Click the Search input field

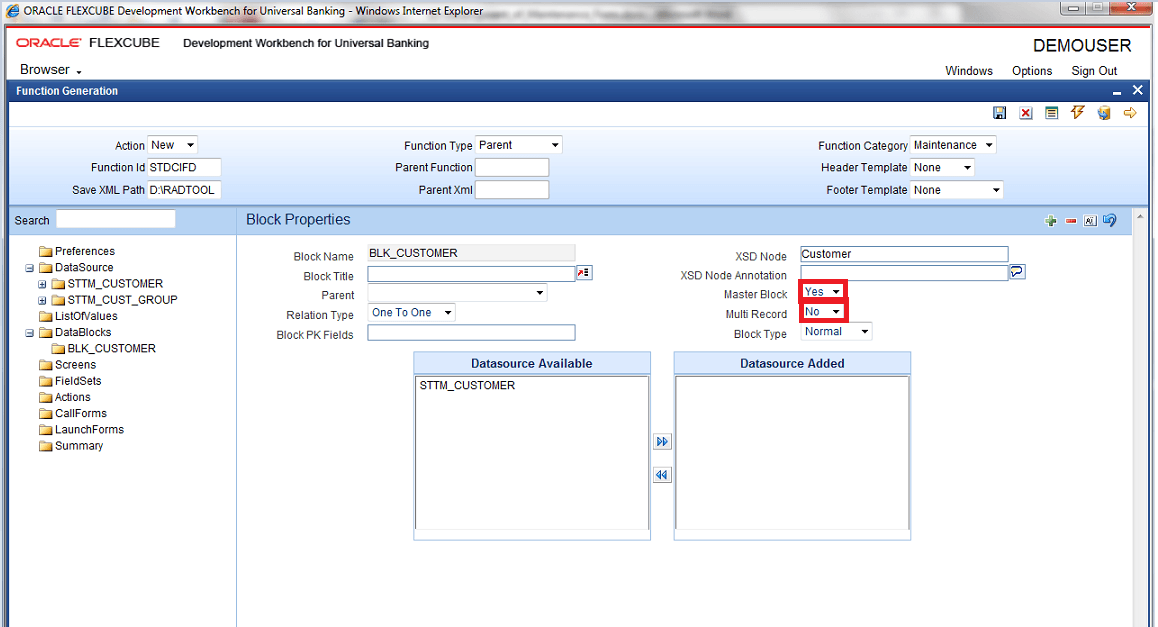coord(116,219)
